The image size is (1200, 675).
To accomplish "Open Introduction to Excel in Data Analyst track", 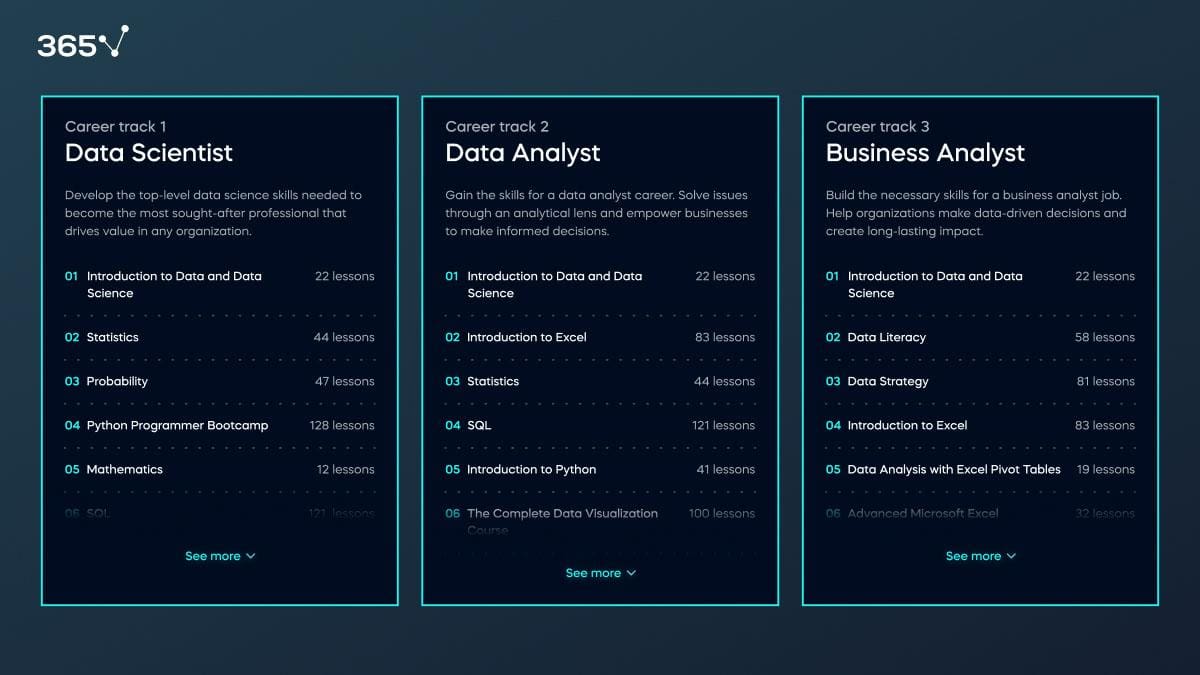I will pyautogui.click(x=527, y=337).
